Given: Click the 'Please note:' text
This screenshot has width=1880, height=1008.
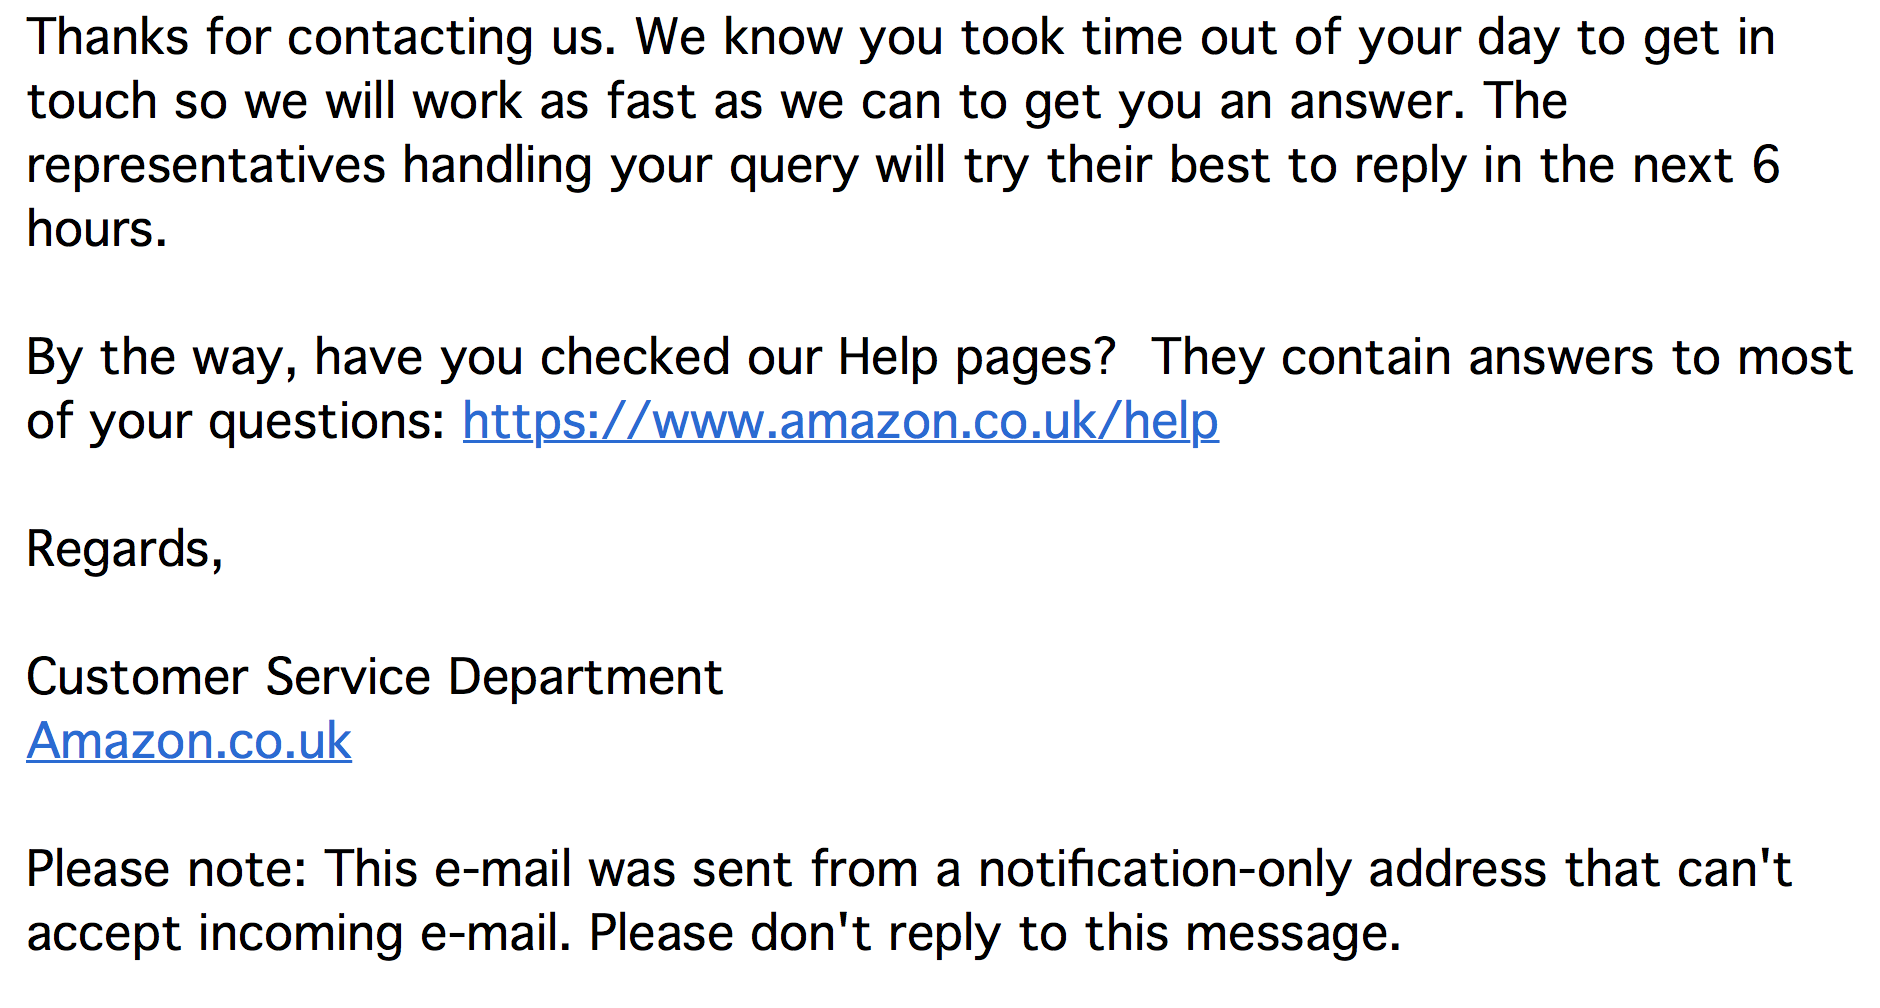Looking at the screenshot, I should pos(166,869).
